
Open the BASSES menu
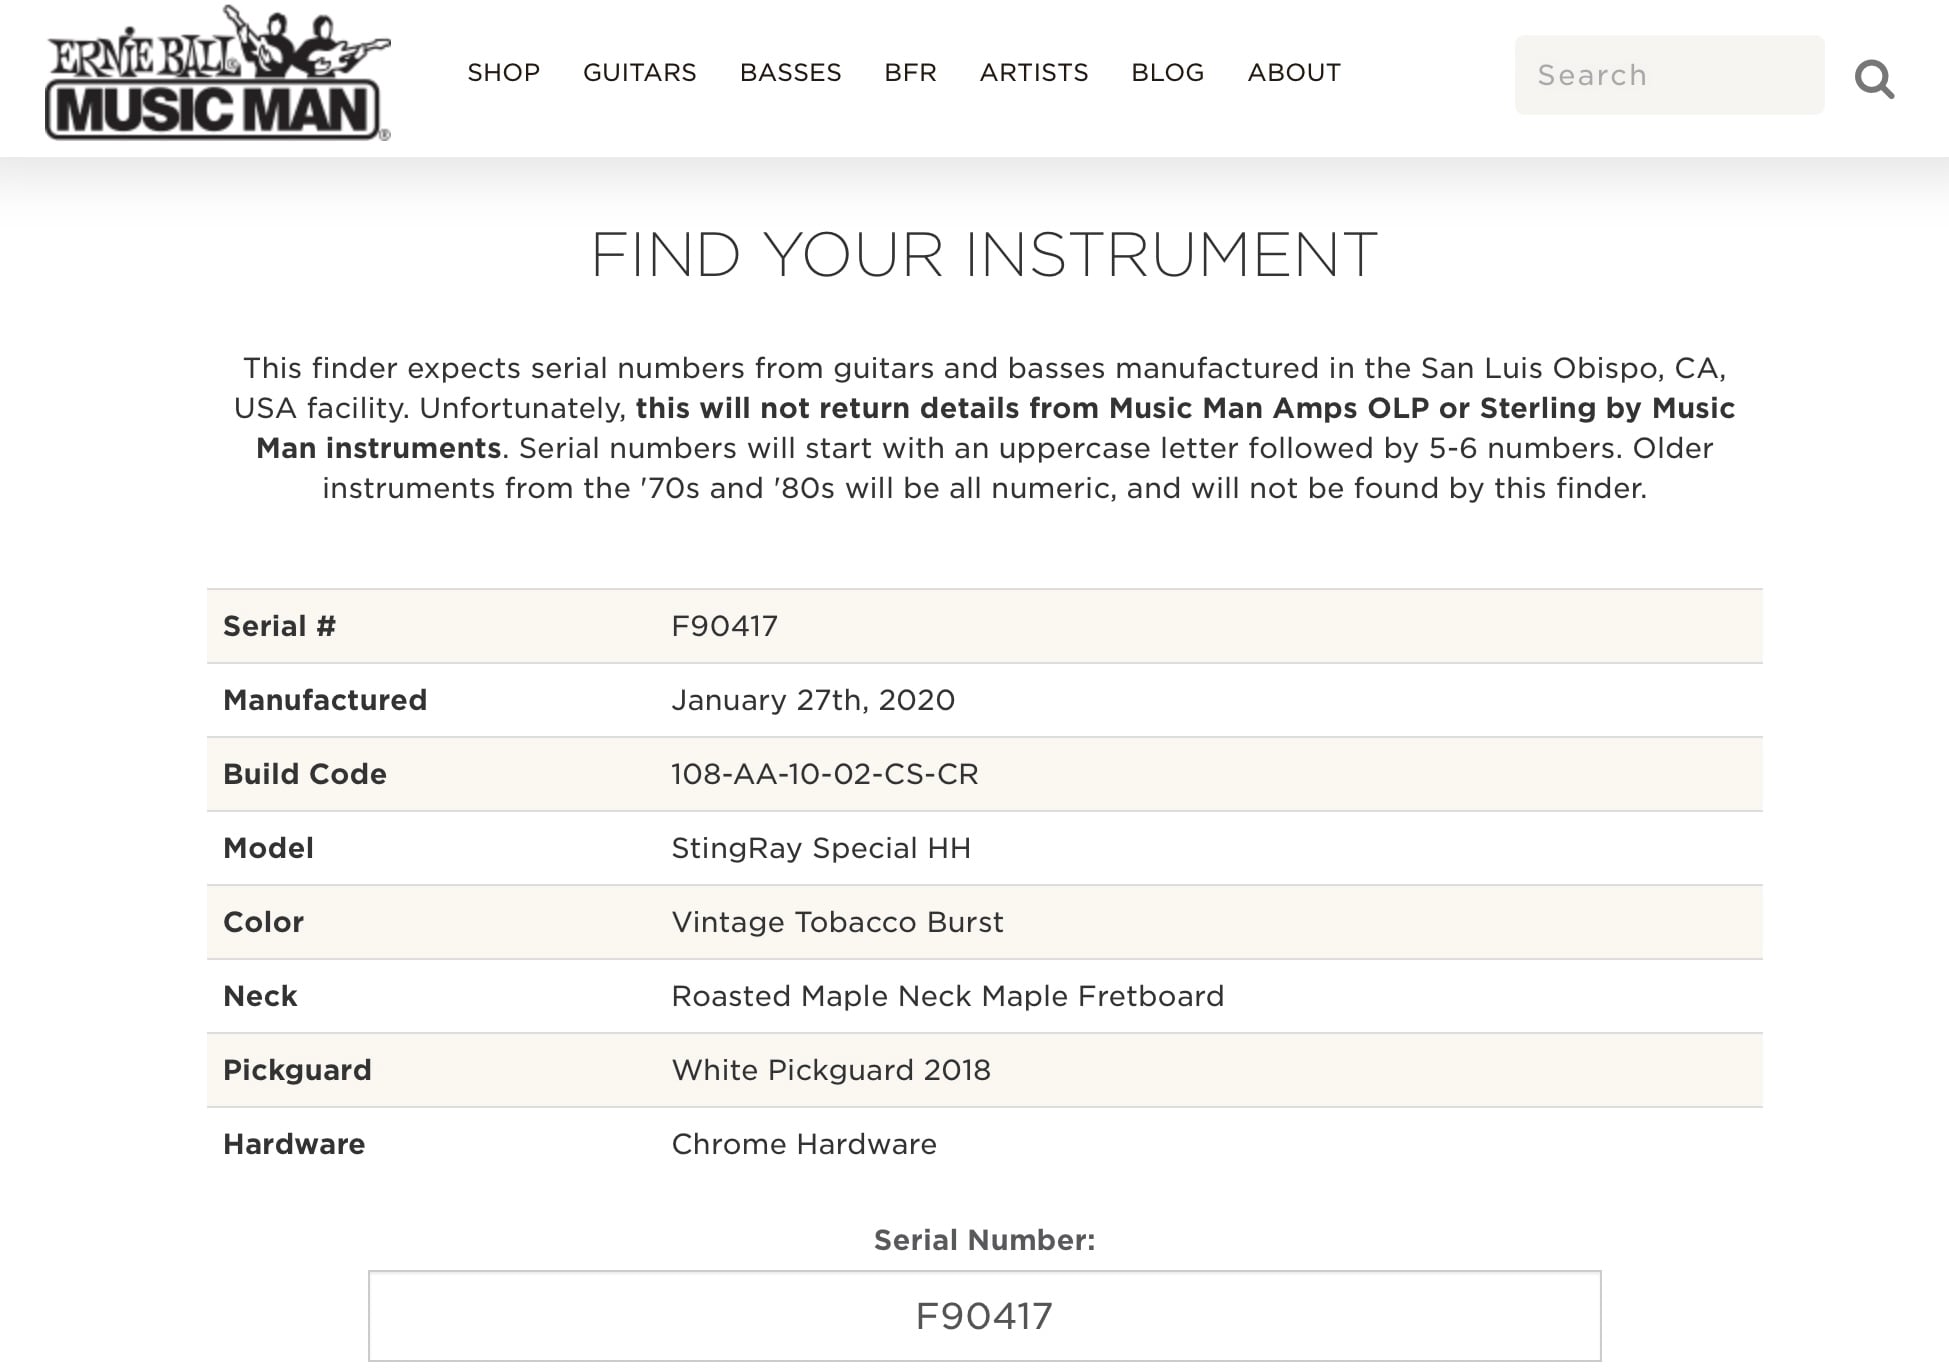[x=791, y=73]
